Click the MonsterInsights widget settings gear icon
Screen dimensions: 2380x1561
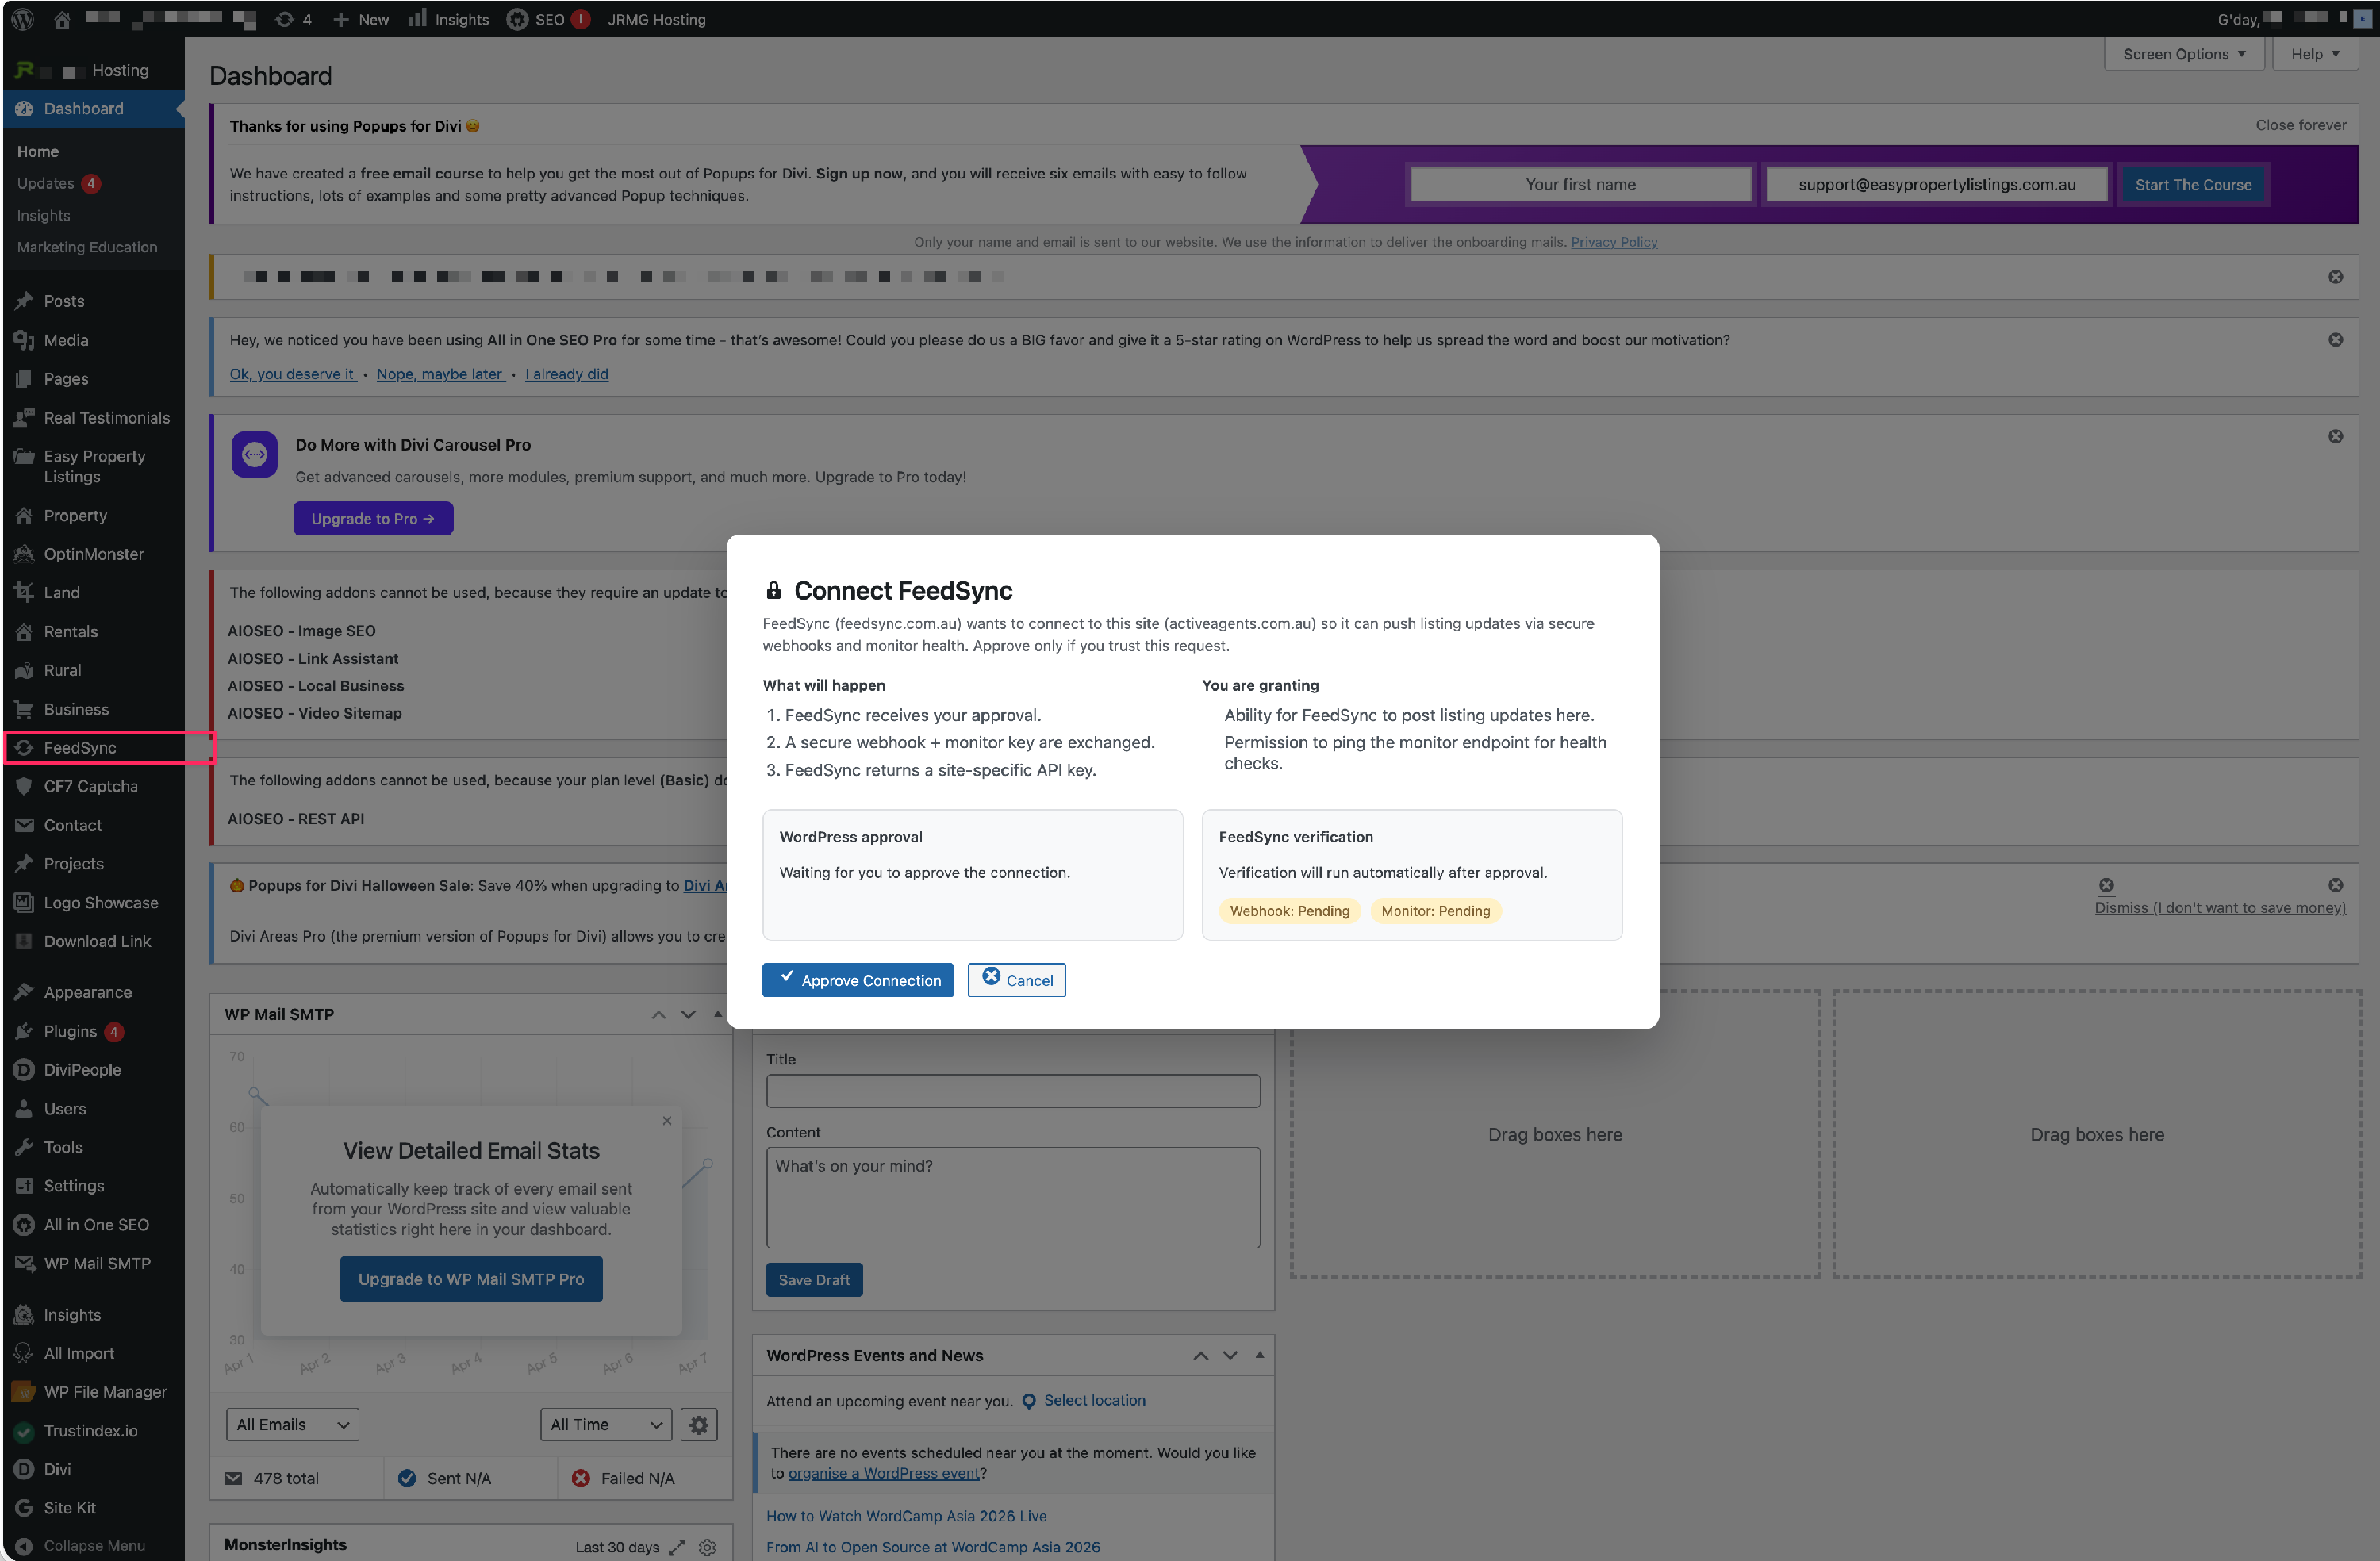pyautogui.click(x=707, y=1547)
